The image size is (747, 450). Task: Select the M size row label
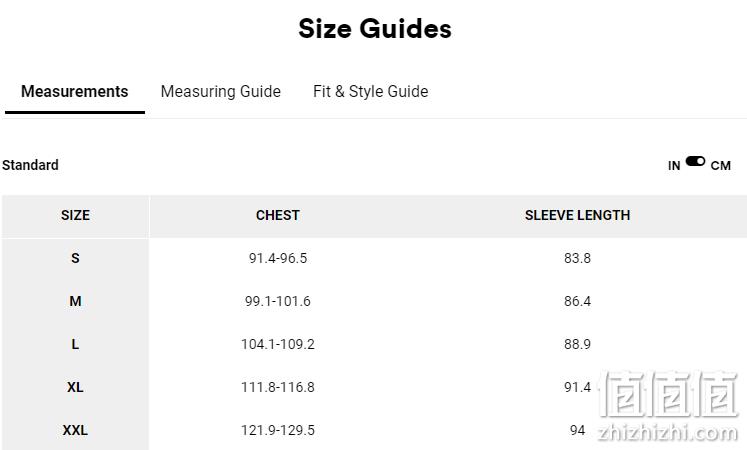75,301
